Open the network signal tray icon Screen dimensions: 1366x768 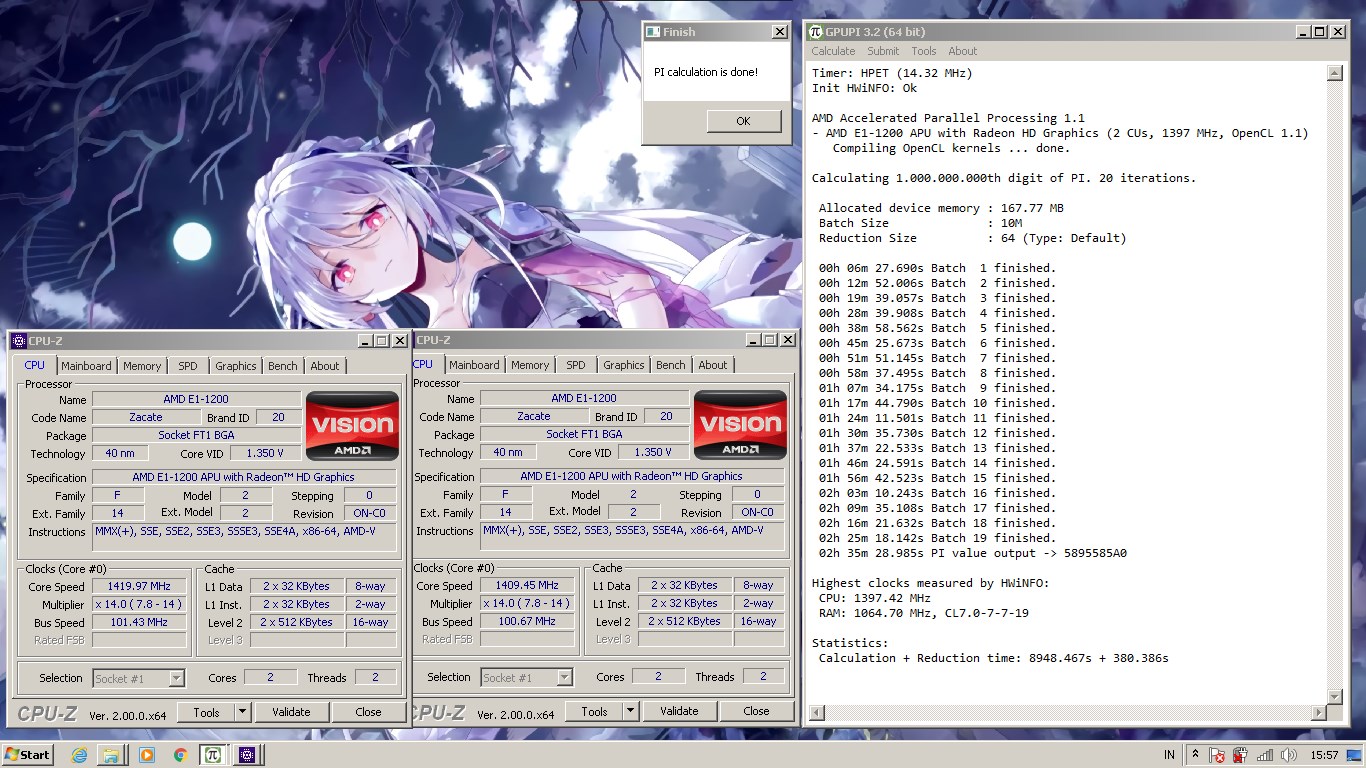click(x=1265, y=755)
